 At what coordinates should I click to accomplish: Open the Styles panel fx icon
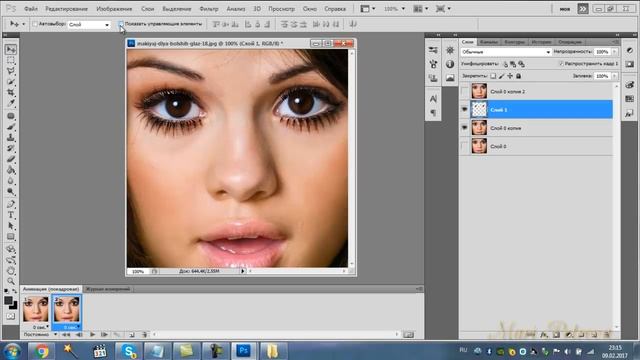pos(629,114)
